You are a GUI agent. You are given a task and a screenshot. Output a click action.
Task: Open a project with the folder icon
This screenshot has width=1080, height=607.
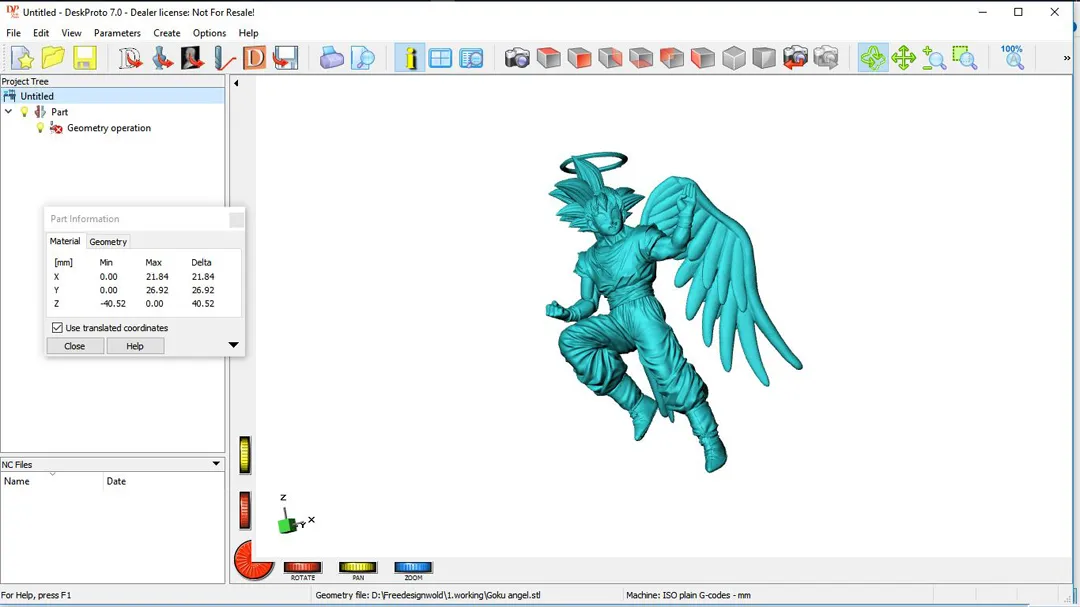point(53,58)
